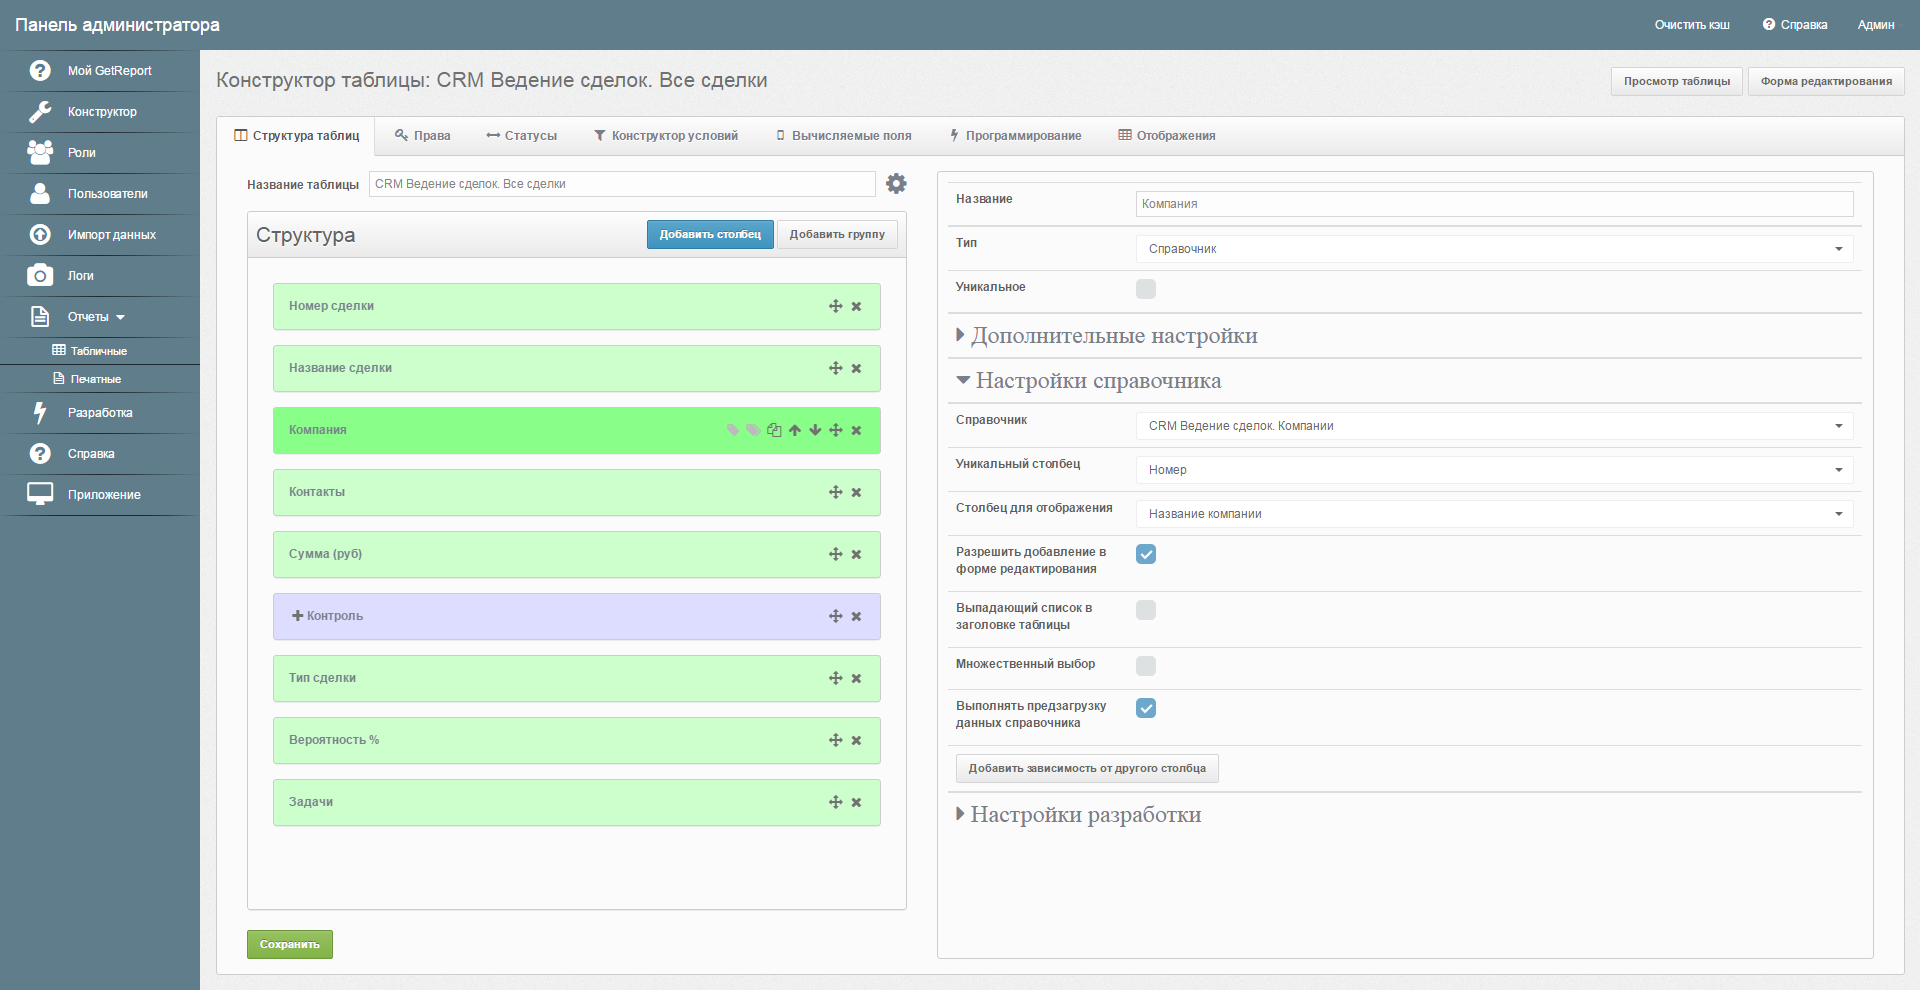Image resolution: width=1920 pixels, height=990 pixels.
Task: Delete the Тип сделки column
Action: (856, 678)
